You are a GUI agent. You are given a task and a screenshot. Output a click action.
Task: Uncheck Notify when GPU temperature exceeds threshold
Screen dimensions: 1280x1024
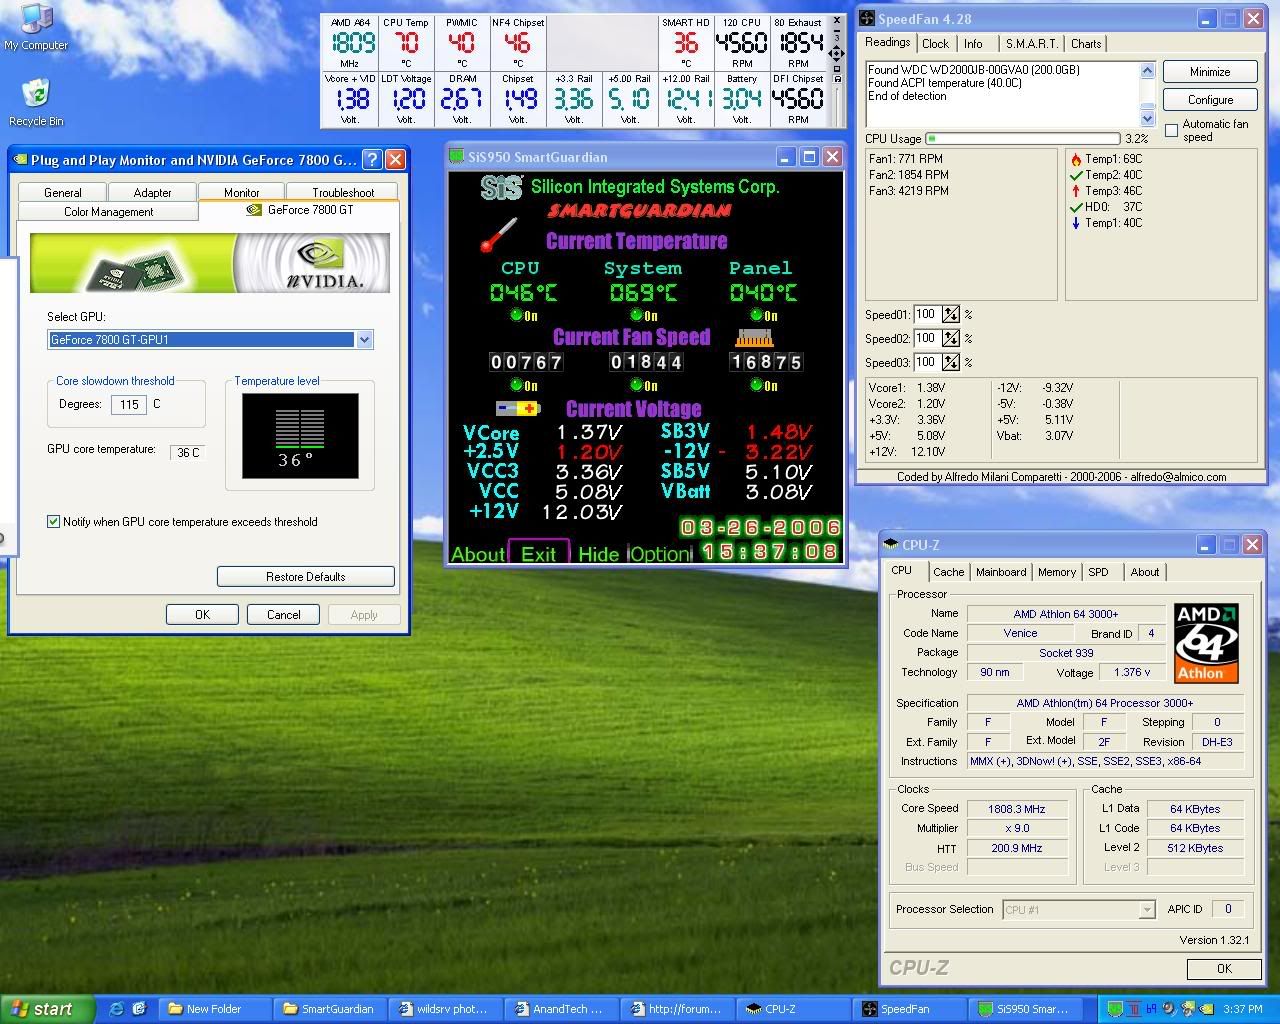click(x=54, y=522)
